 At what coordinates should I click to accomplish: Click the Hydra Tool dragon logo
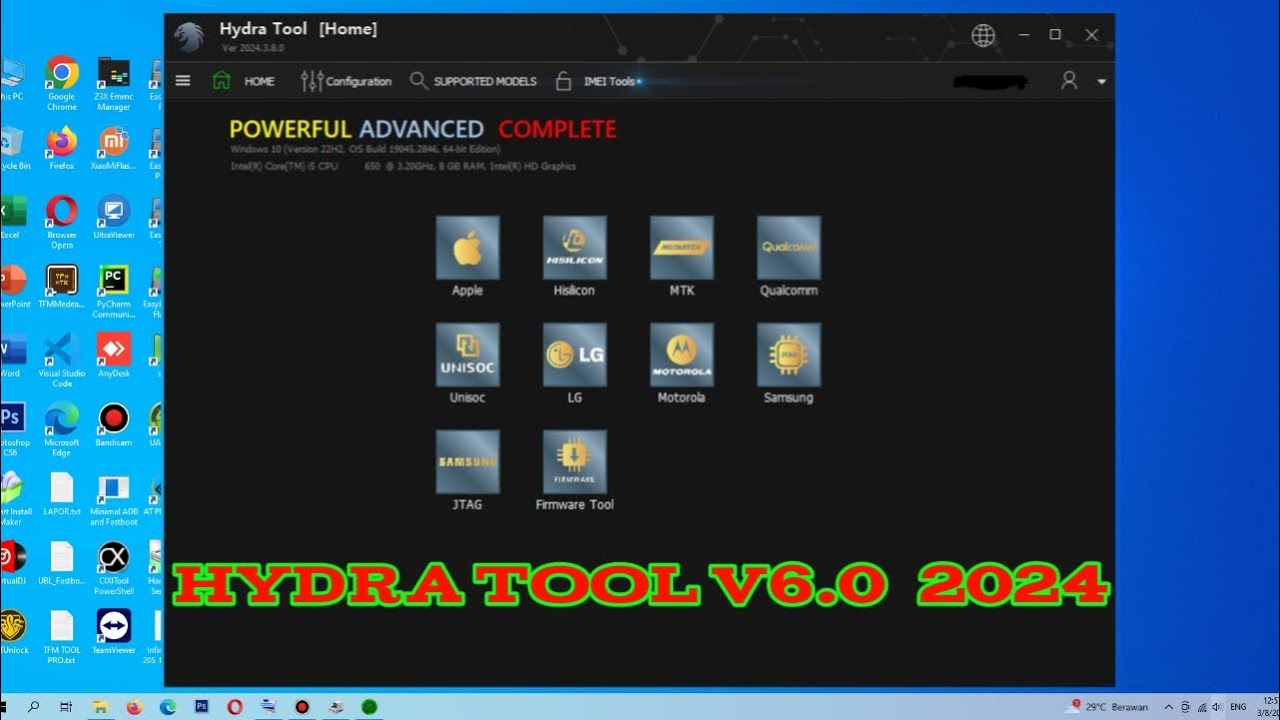(x=189, y=36)
